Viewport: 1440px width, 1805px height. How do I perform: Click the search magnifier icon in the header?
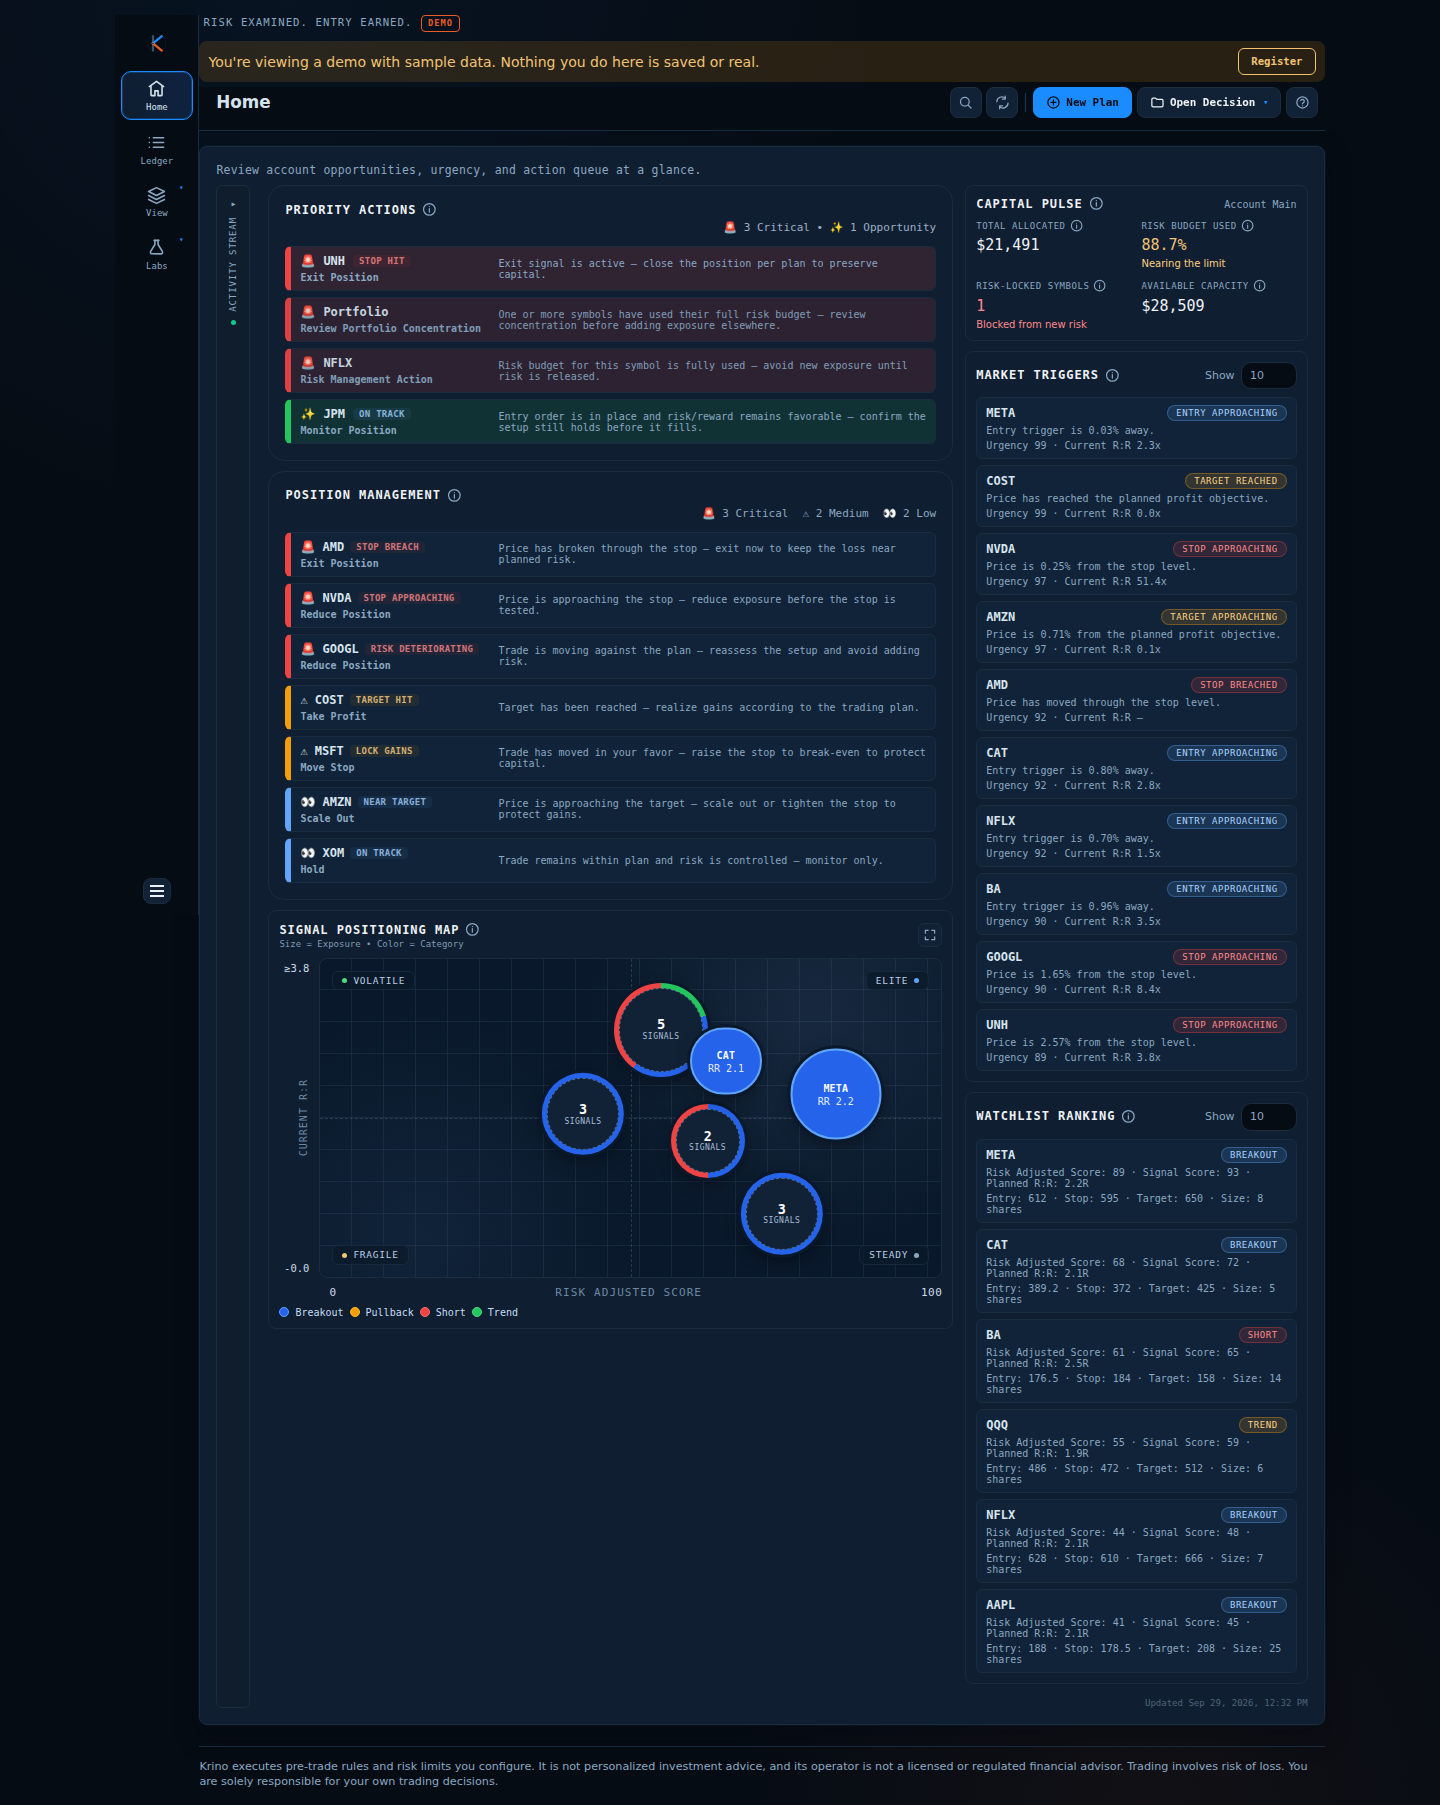click(966, 102)
